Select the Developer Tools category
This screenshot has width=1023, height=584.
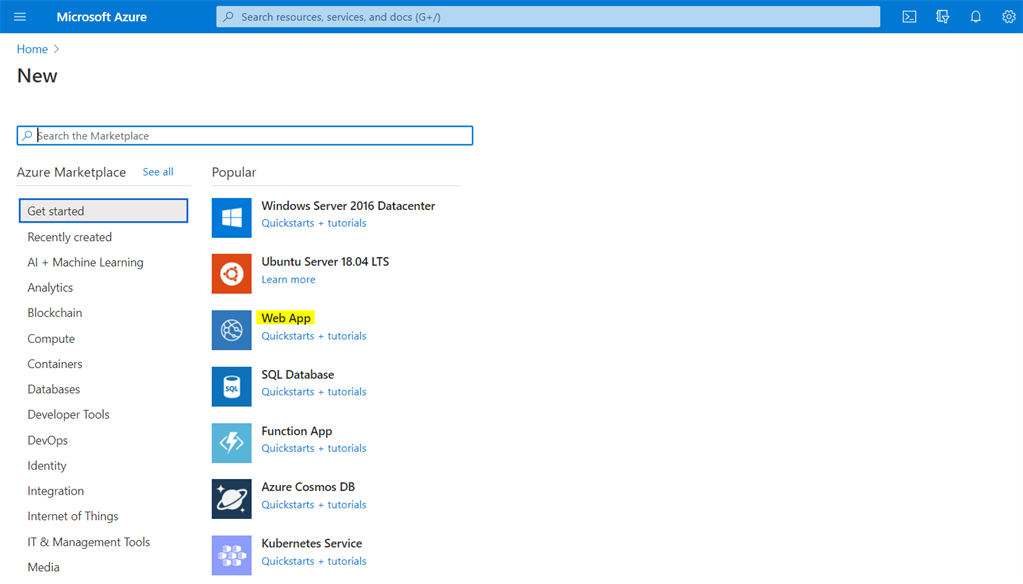point(69,415)
